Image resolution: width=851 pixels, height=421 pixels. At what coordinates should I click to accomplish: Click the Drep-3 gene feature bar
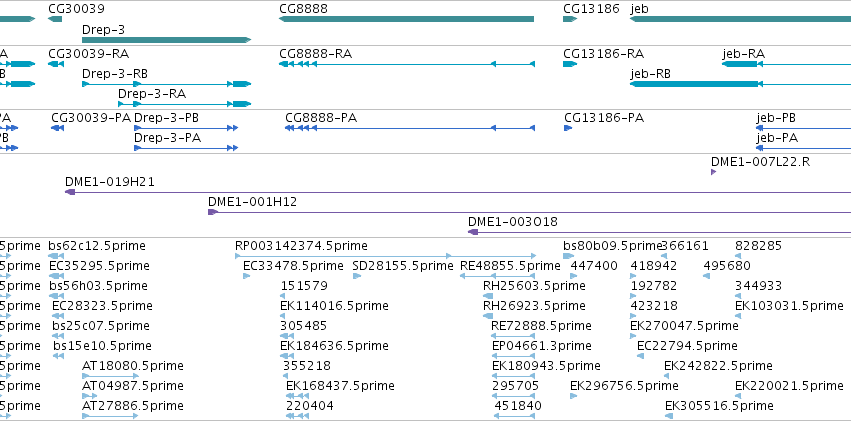[167, 40]
